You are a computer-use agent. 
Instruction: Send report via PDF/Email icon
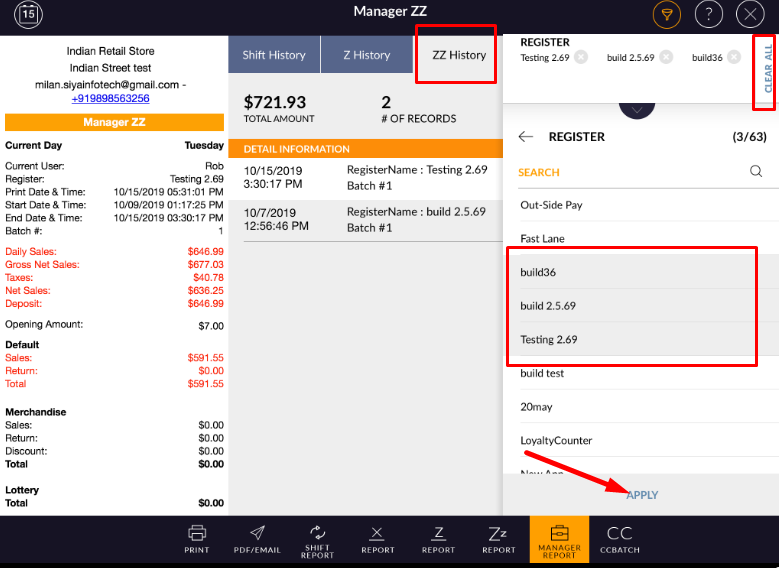click(257, 539)
